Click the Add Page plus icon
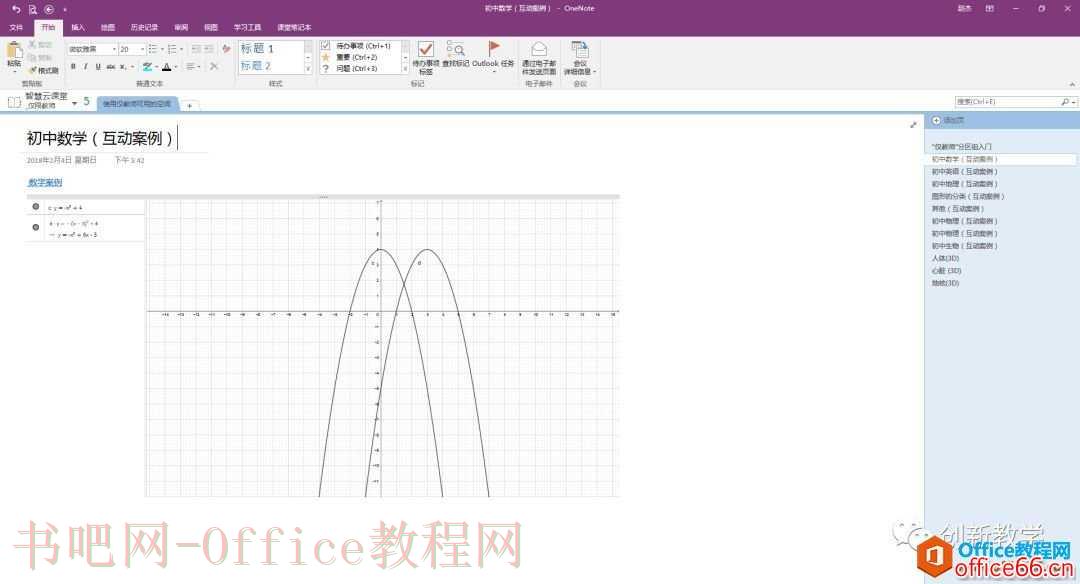Screen dimensions: 1080x584 936,121
